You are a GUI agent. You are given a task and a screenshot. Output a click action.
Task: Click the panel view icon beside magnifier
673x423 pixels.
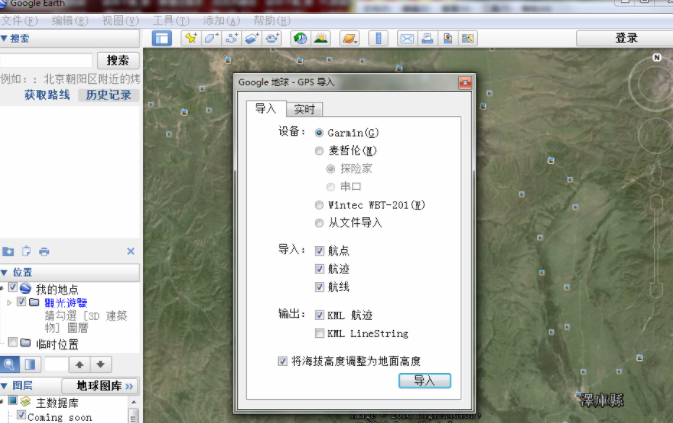[x=30, y=365]
